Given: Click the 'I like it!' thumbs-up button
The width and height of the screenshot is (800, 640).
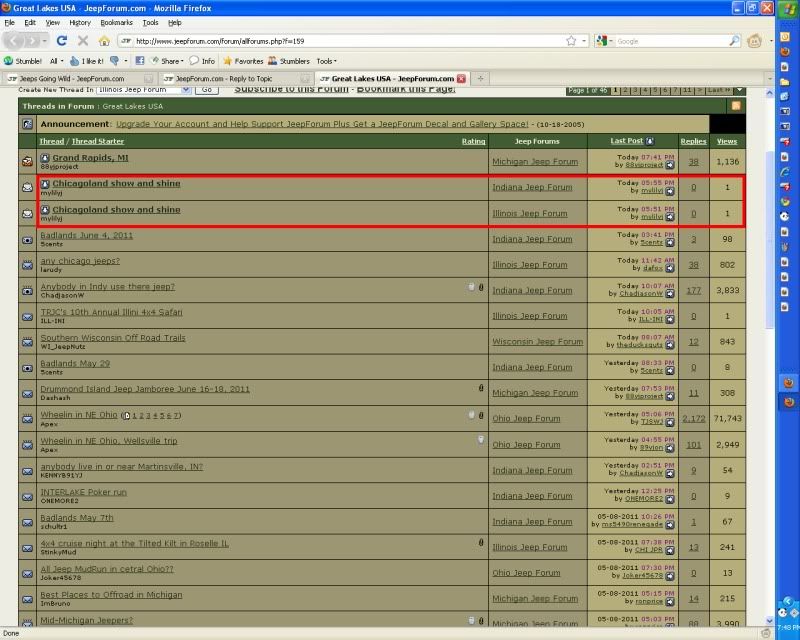Looking at the screenshot, I should [87, 61].
